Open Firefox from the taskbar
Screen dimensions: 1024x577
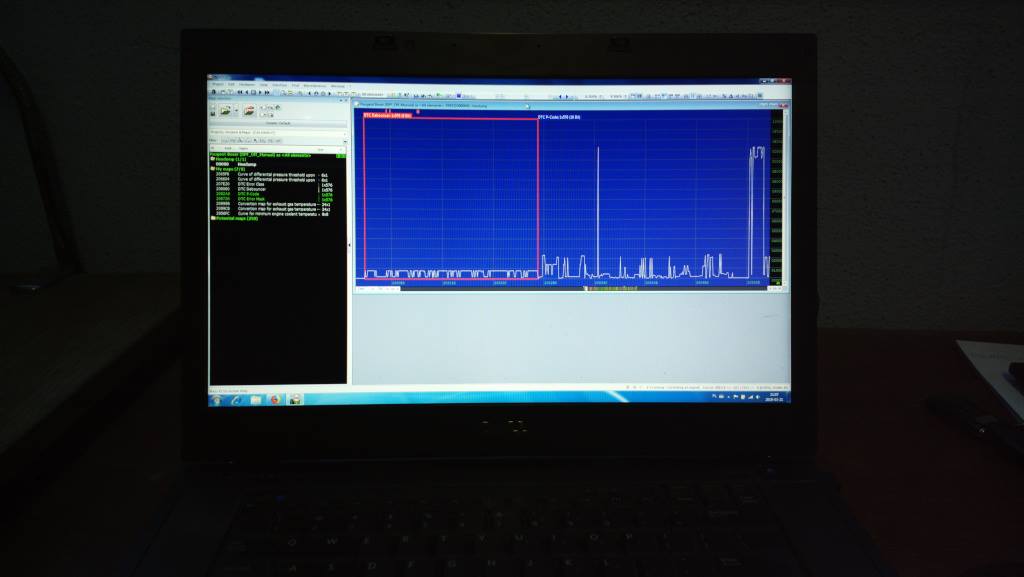[x=275, y=399]
